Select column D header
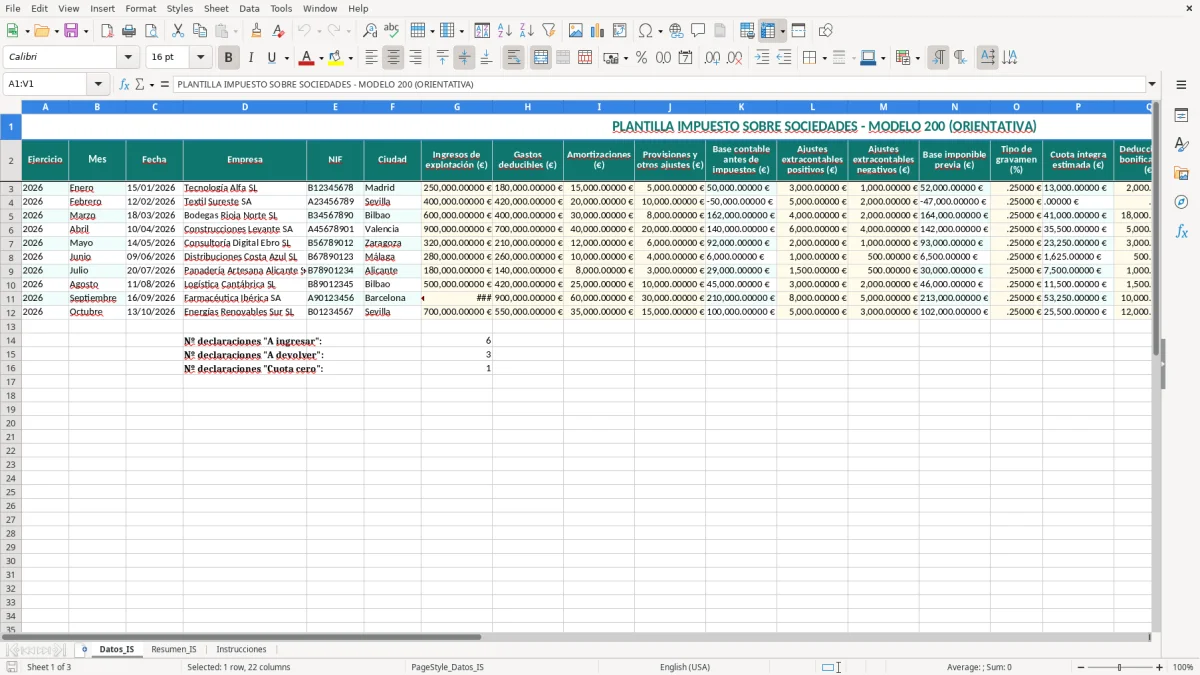The image size is (1200, 675). click(244, 106)
